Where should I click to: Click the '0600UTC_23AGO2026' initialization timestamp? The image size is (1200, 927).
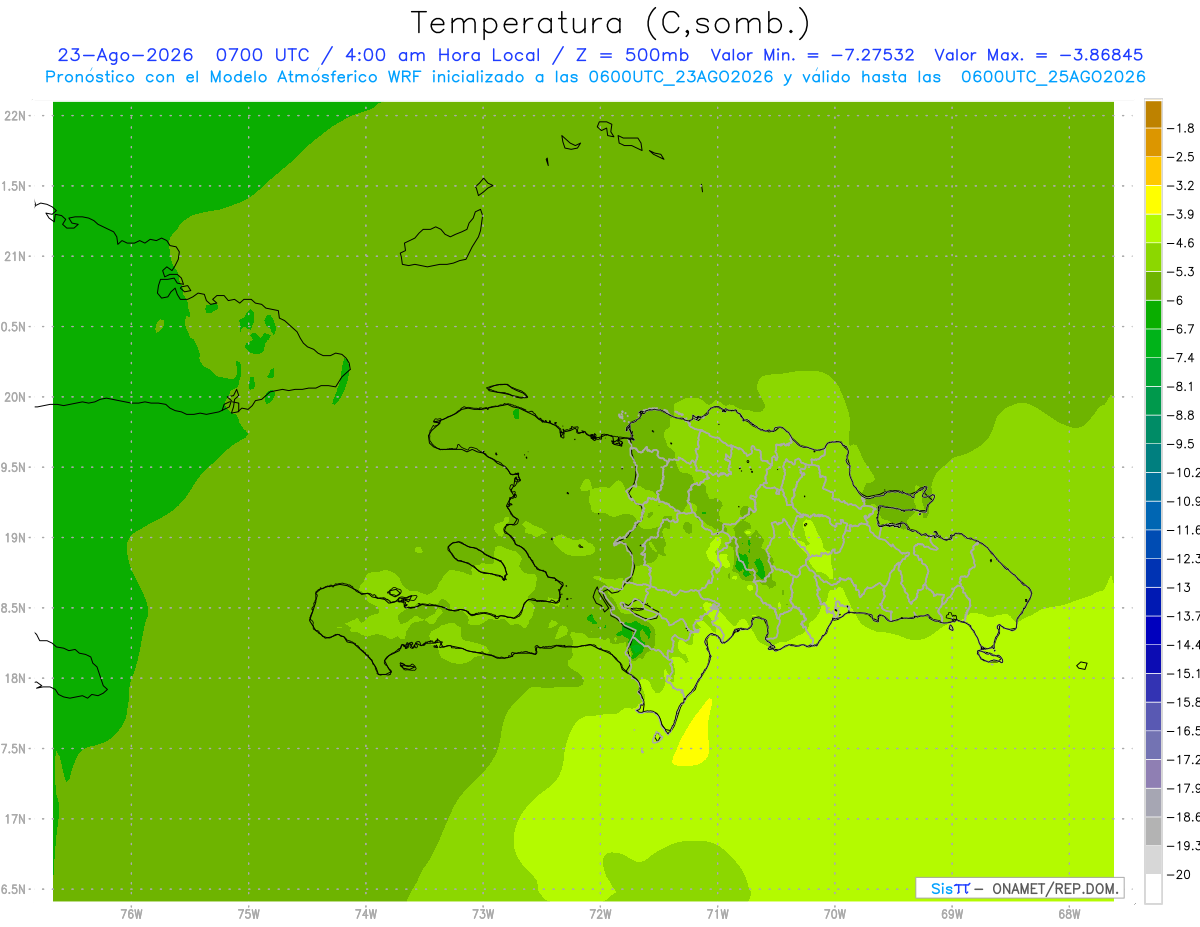(x=681, y=77)
